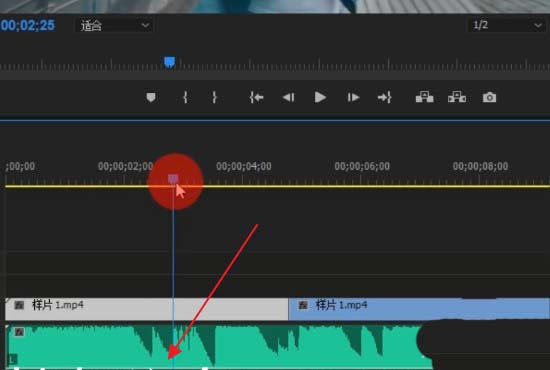The width and height of the screenshot is (550, 370).
Task: Click the fx badge on the audio clip
Action: point(19,332)
